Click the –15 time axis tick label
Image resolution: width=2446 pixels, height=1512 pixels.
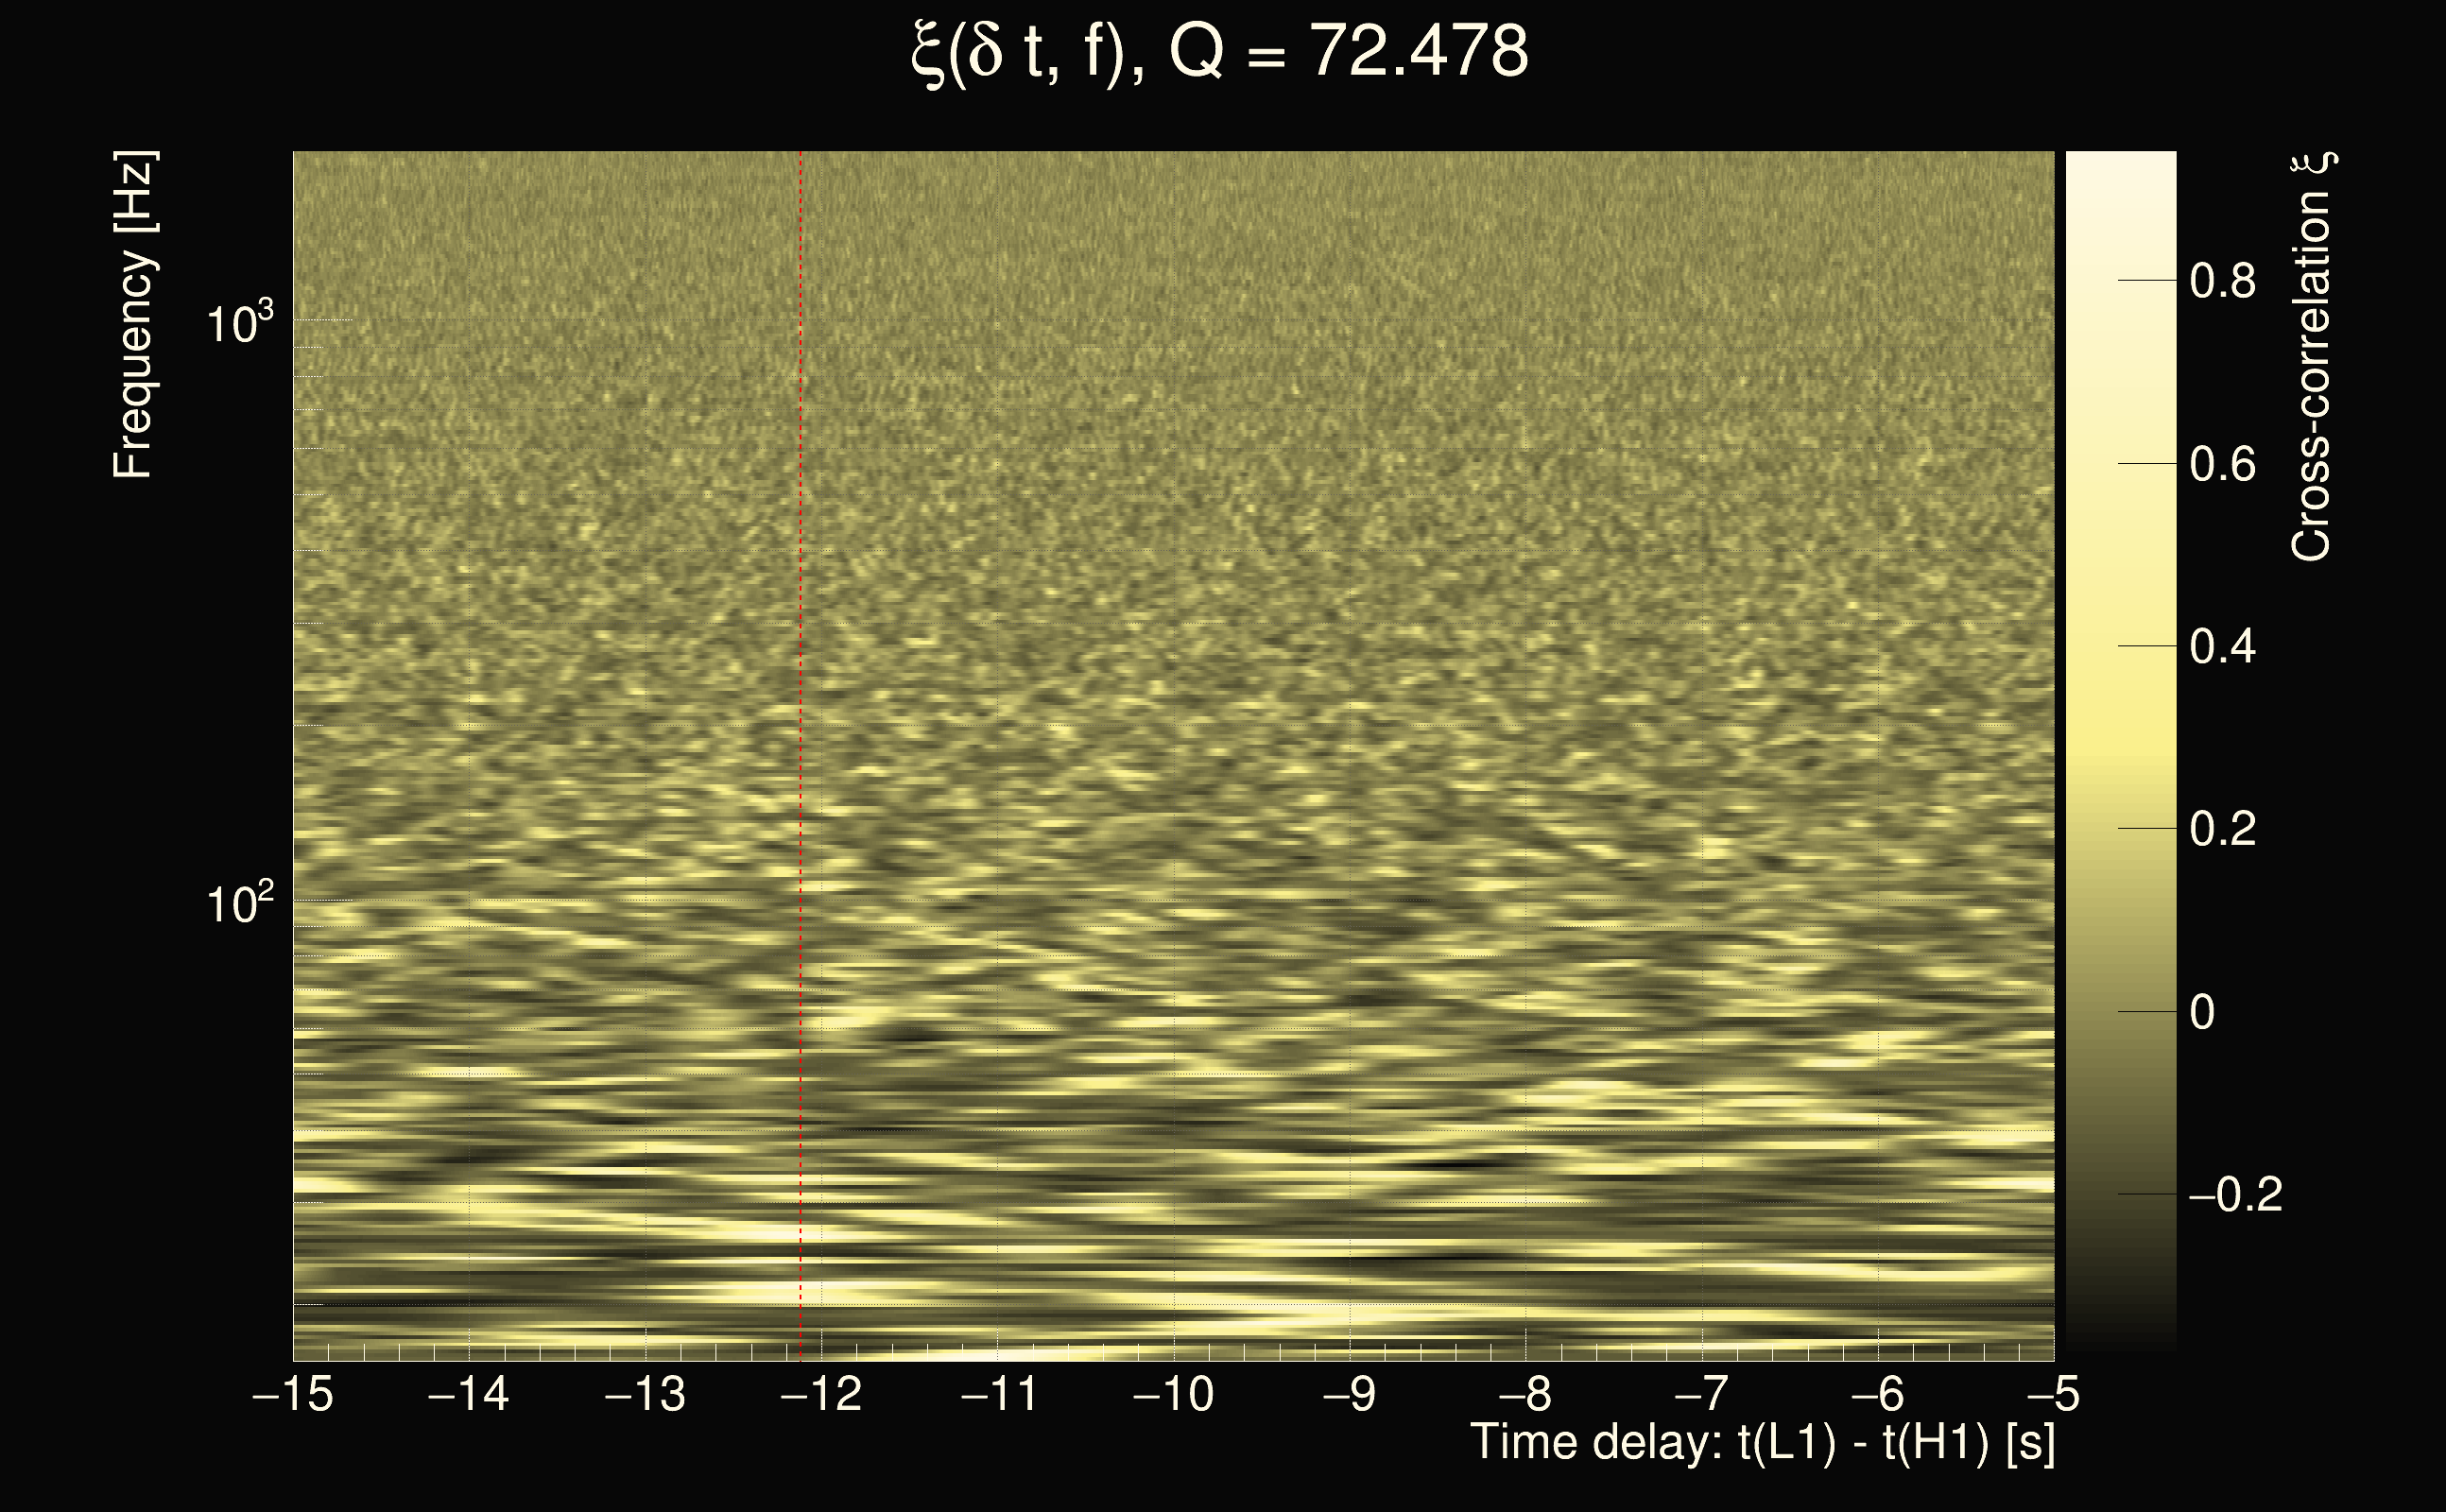[293, 1394]
